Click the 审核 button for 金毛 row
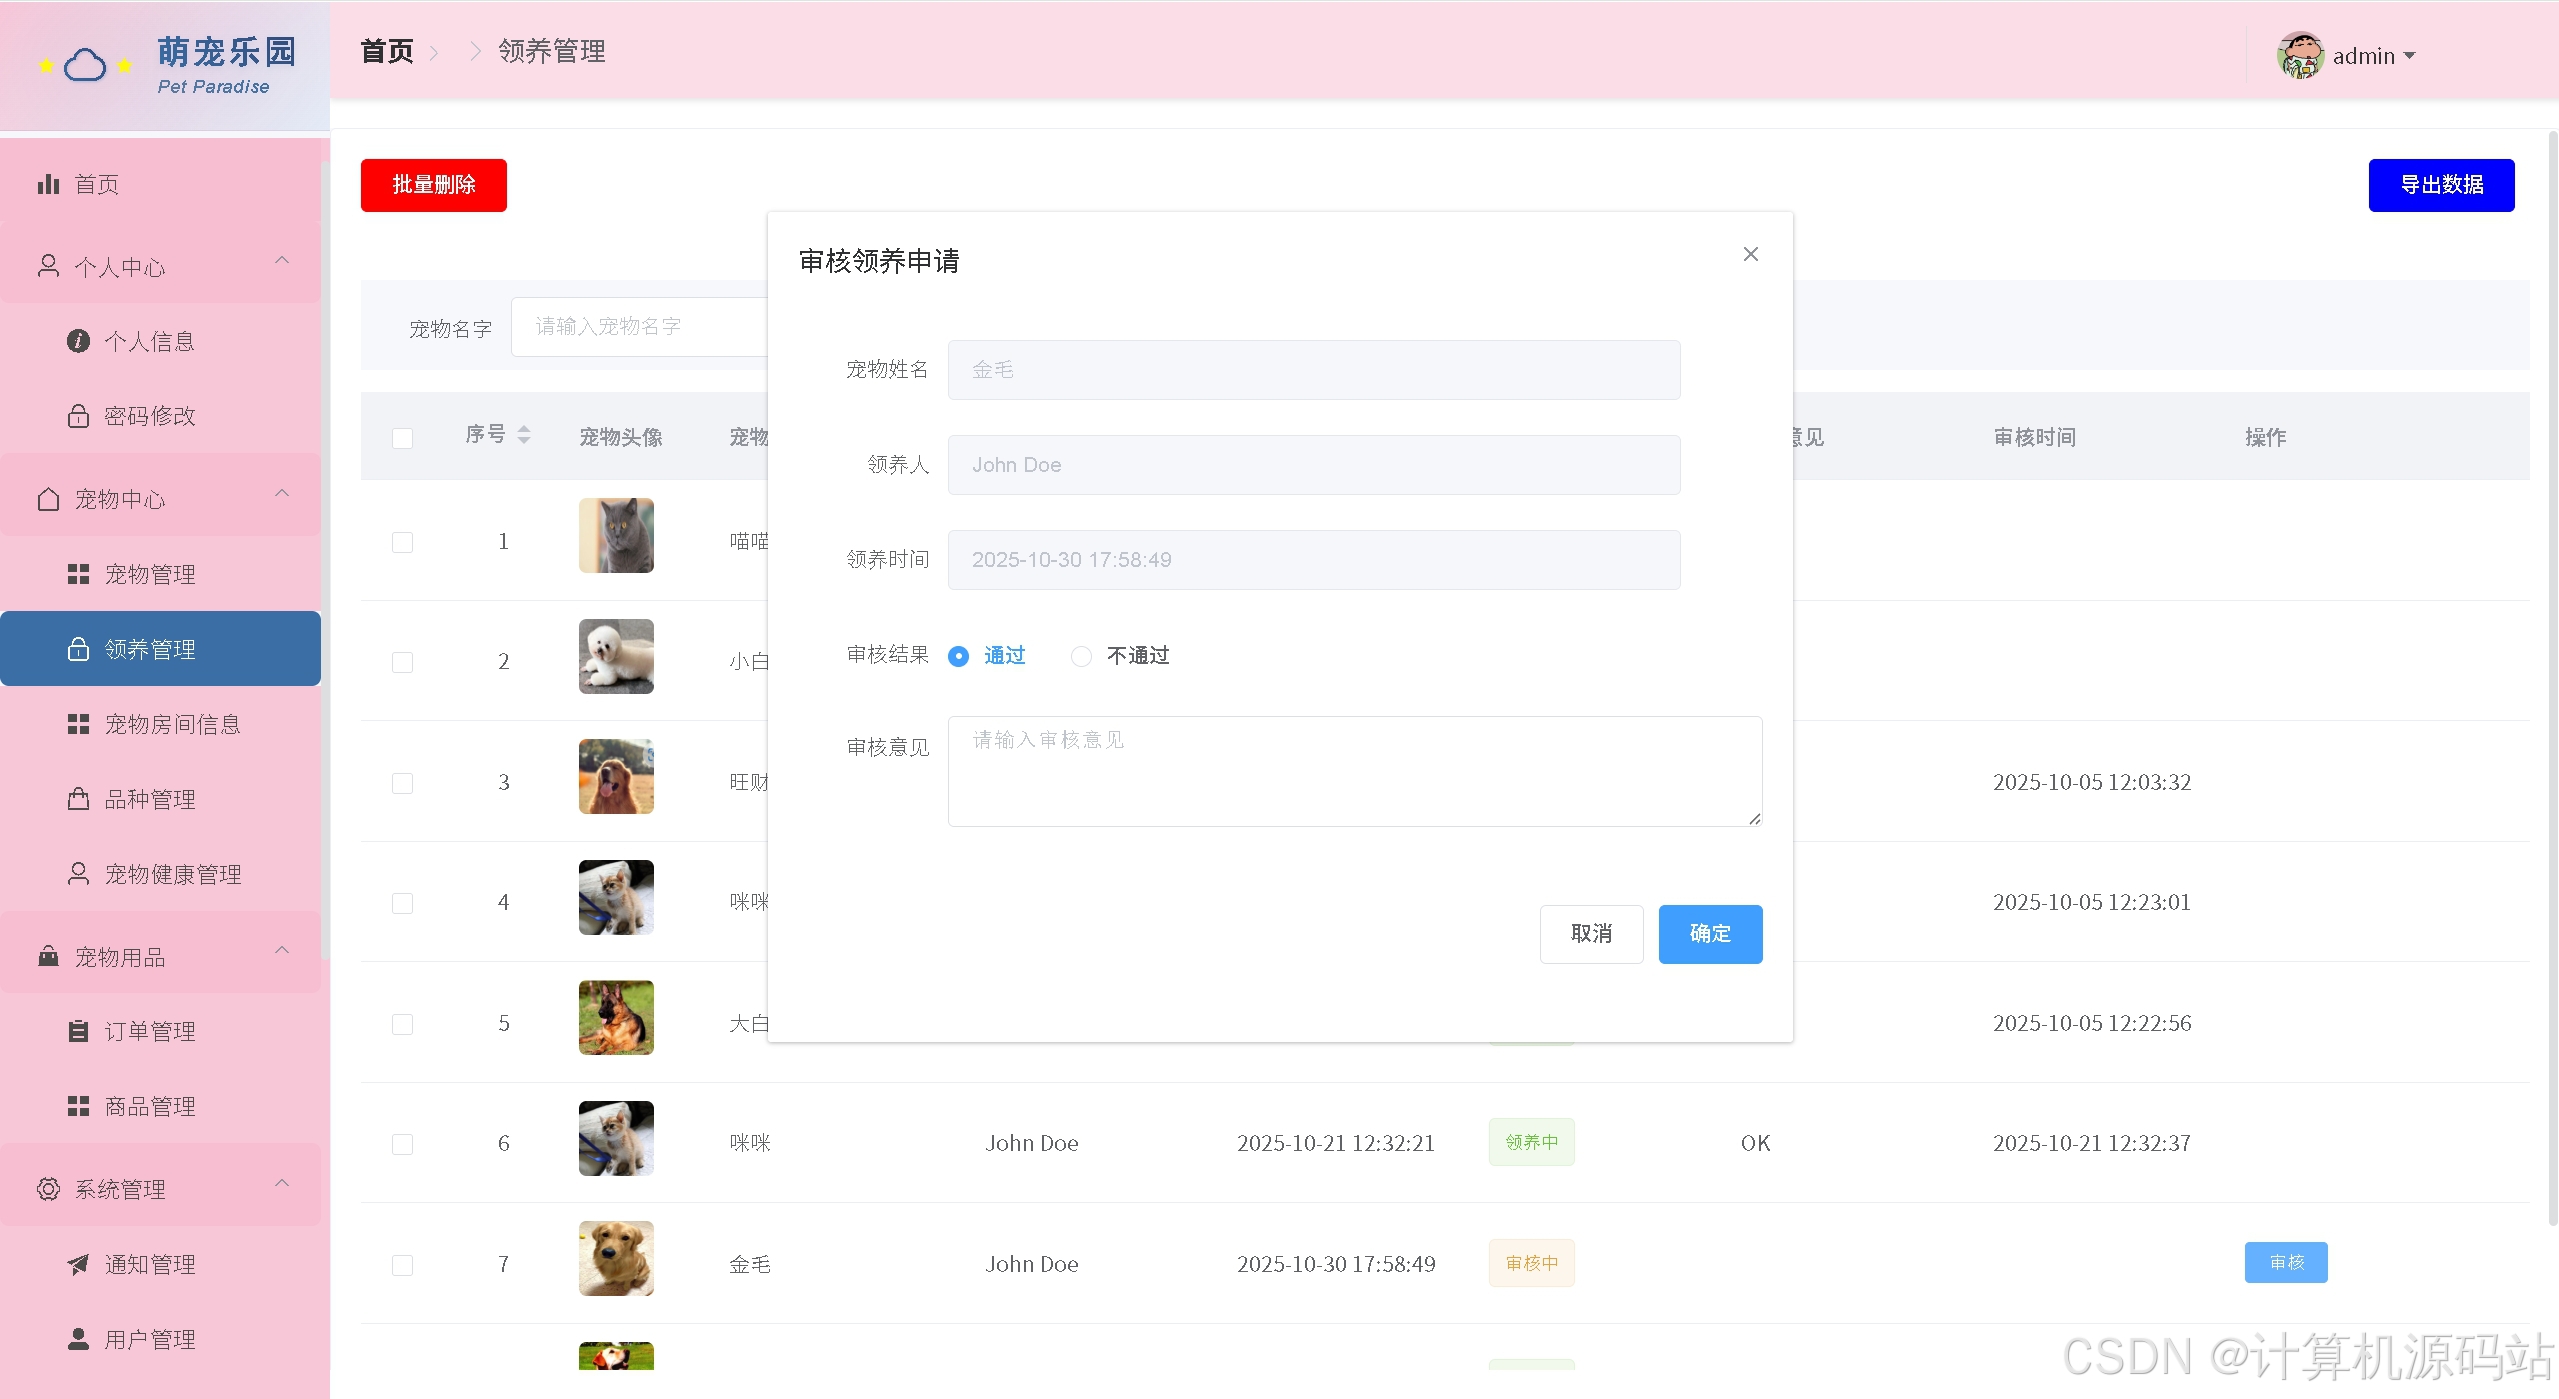The height and width of the screenshot is (1399, 2559). (x=2286, y=1262)
